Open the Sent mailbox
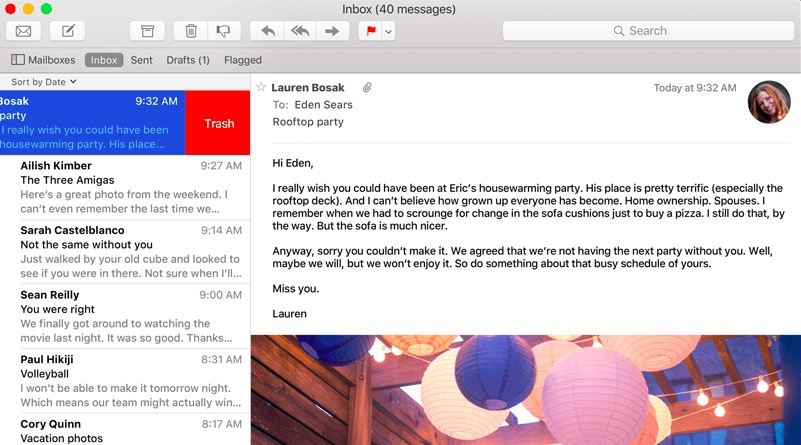The height and width of the screenshot is (445, 801). point(142,60)
